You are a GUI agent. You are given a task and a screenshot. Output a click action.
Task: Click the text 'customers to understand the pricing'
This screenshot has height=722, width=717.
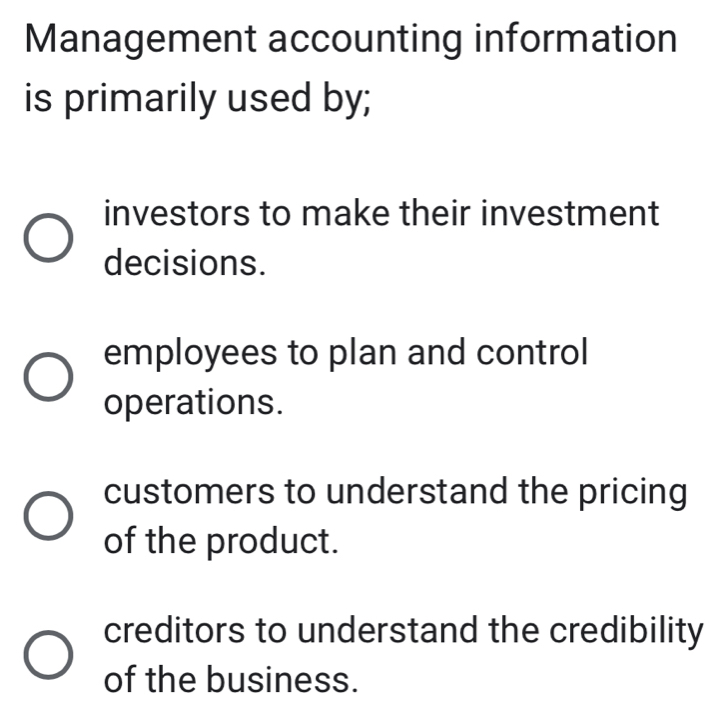coord(395,492)
